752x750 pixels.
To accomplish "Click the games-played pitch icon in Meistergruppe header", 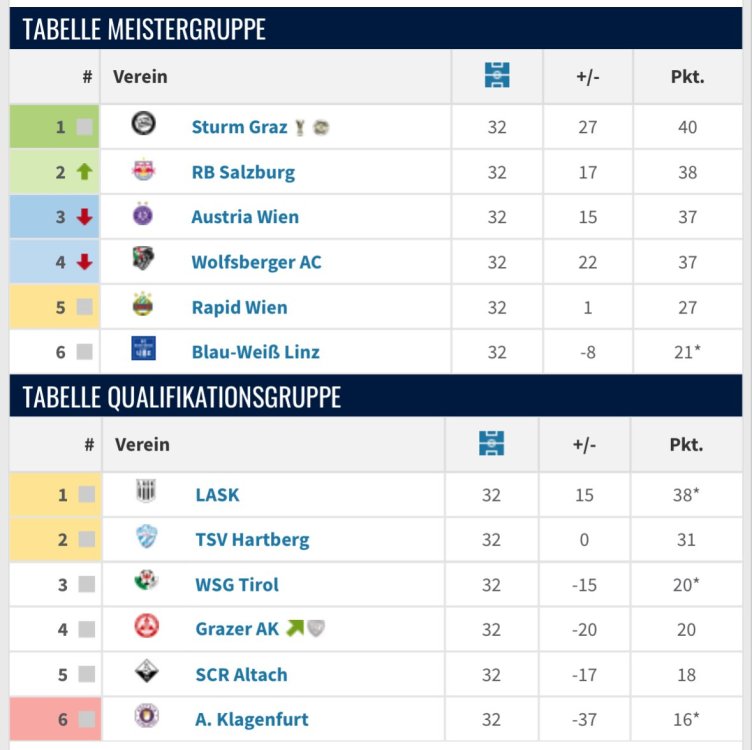I will click(x=497, y=76).
